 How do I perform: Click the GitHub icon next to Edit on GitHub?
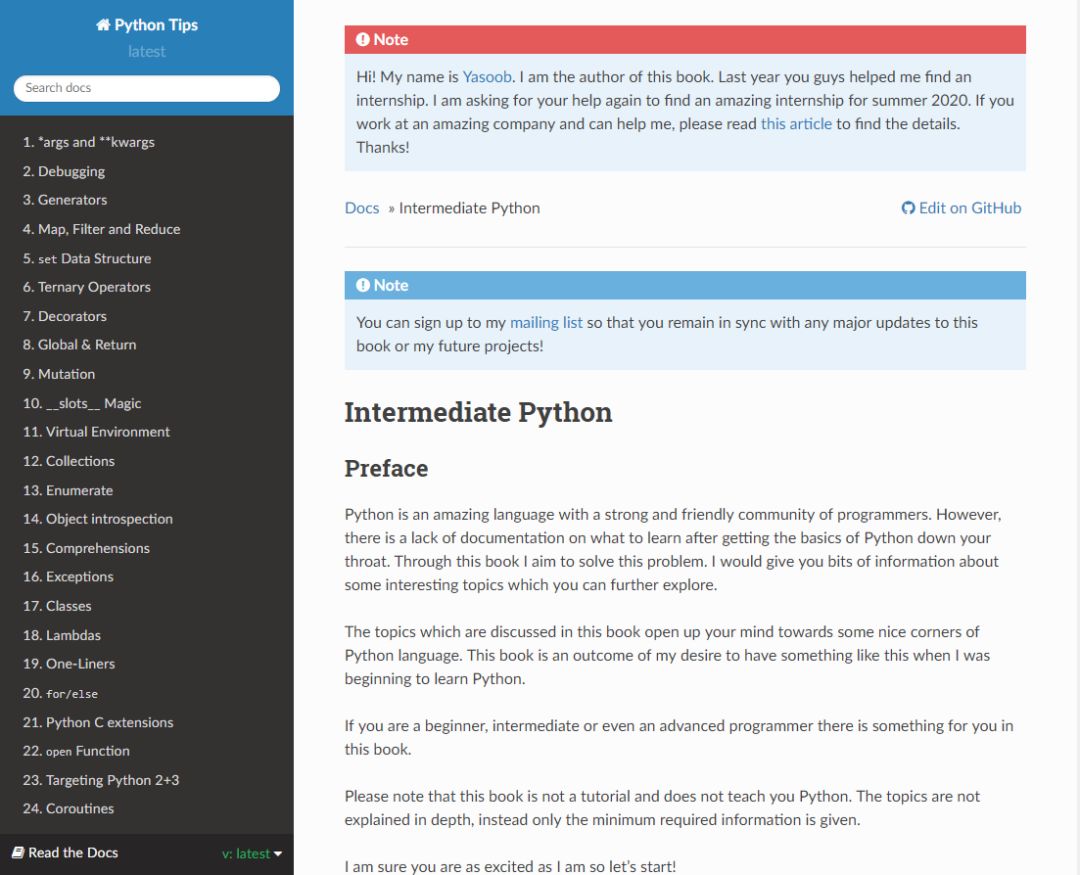pyautogui.click(x=908, y=208)
